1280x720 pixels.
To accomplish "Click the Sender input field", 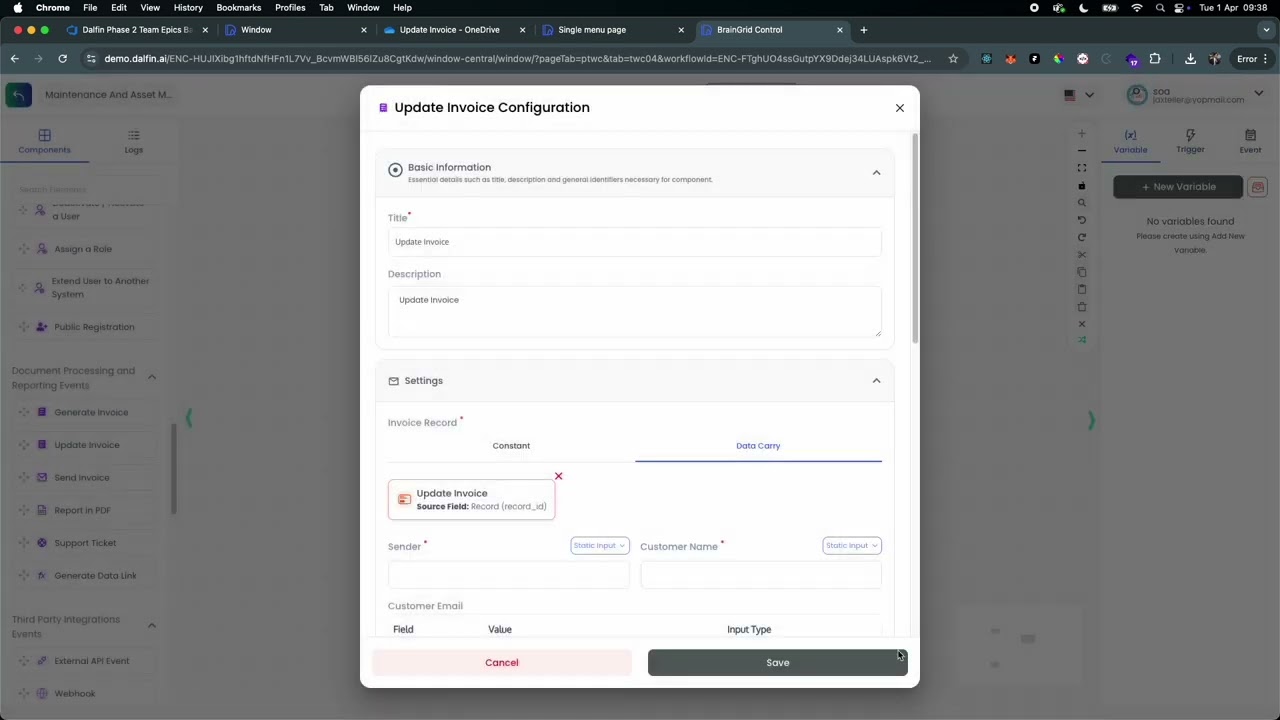I will (x=508, y=575).
